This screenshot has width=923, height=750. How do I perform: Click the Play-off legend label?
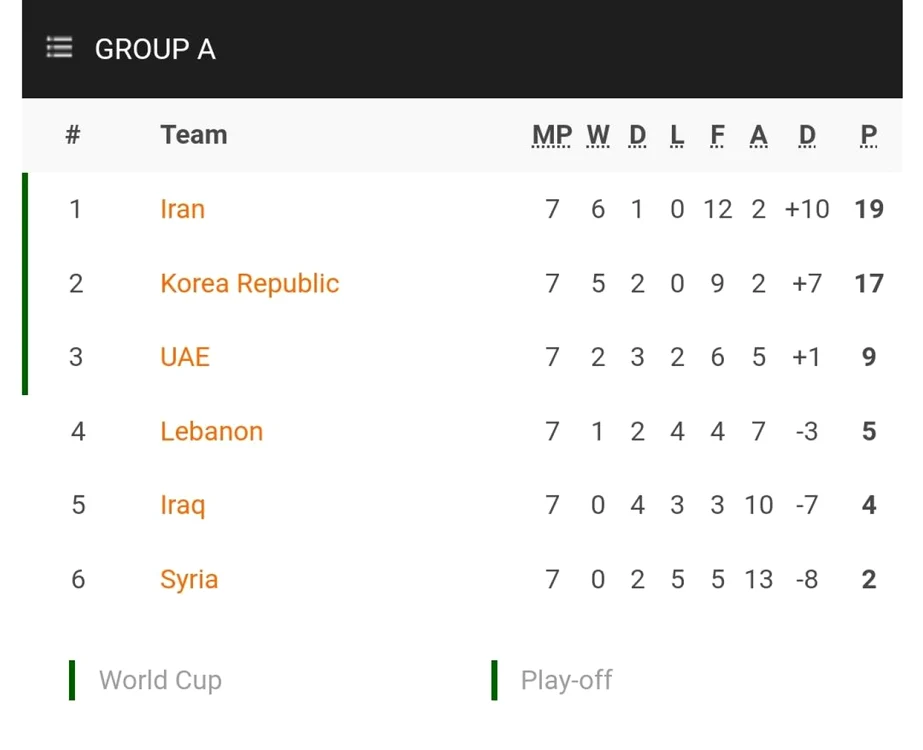tap(566, 681)
